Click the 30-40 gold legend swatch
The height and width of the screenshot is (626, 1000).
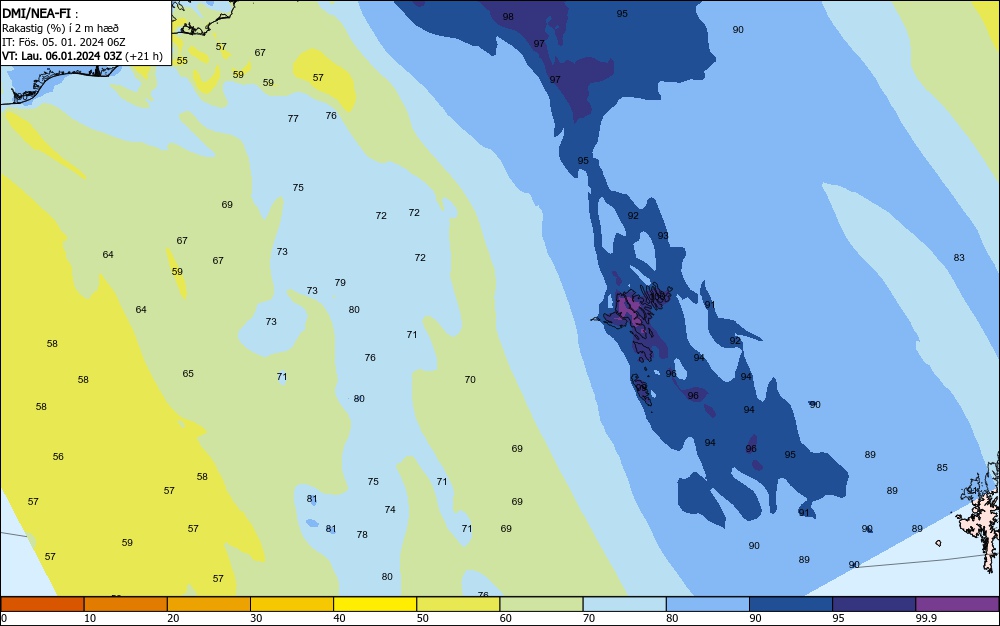click(292, 604)
